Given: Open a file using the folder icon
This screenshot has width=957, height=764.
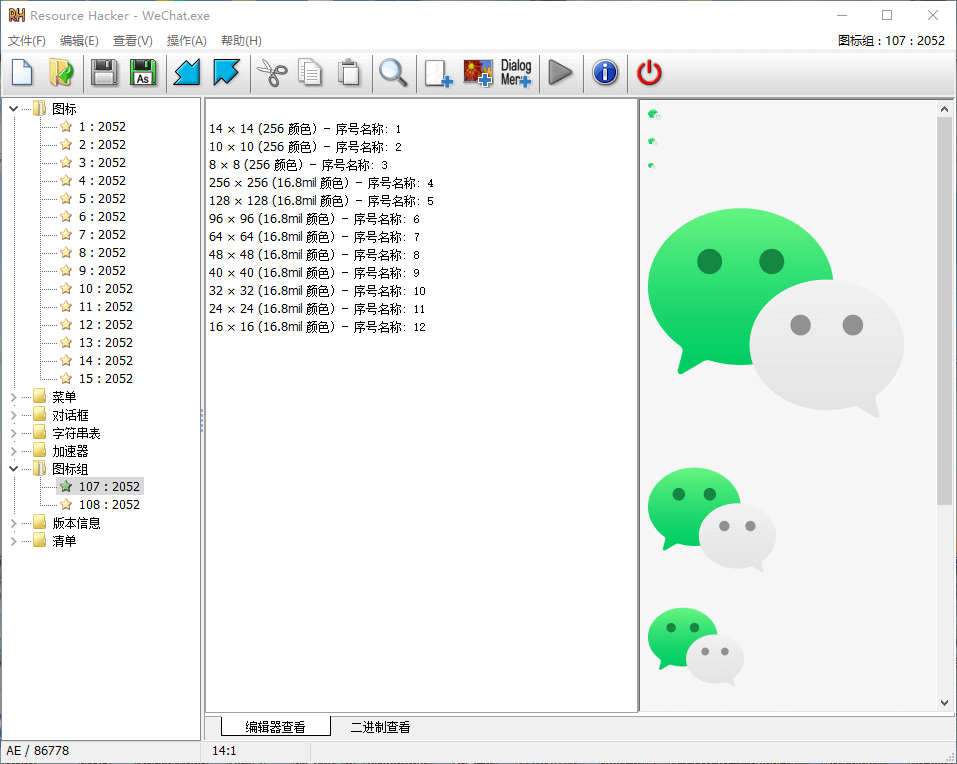Looking at the screenshot, I should point(62,73).
